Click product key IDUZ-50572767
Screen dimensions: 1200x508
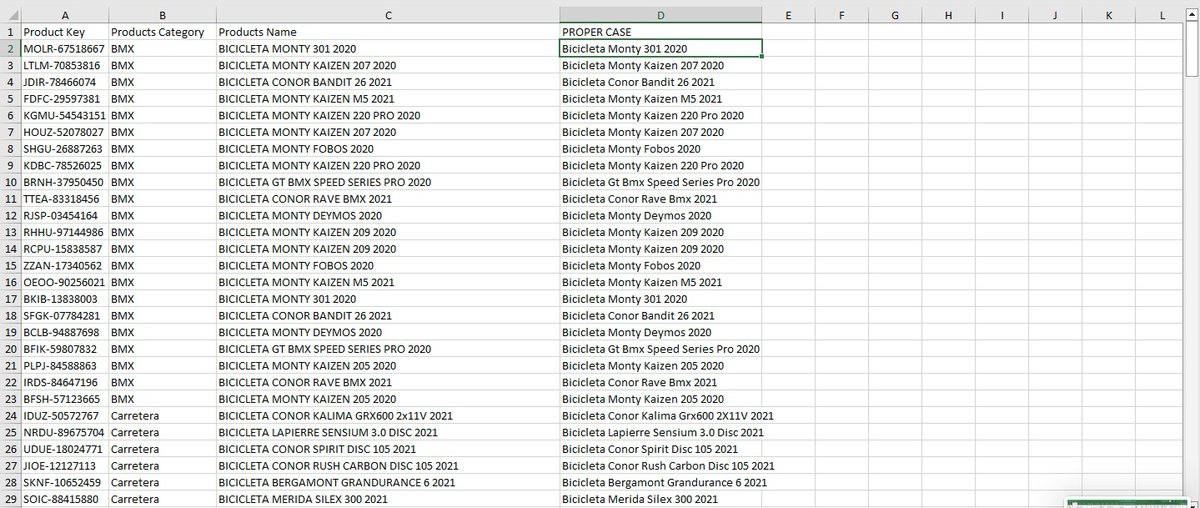pos(64,415)
